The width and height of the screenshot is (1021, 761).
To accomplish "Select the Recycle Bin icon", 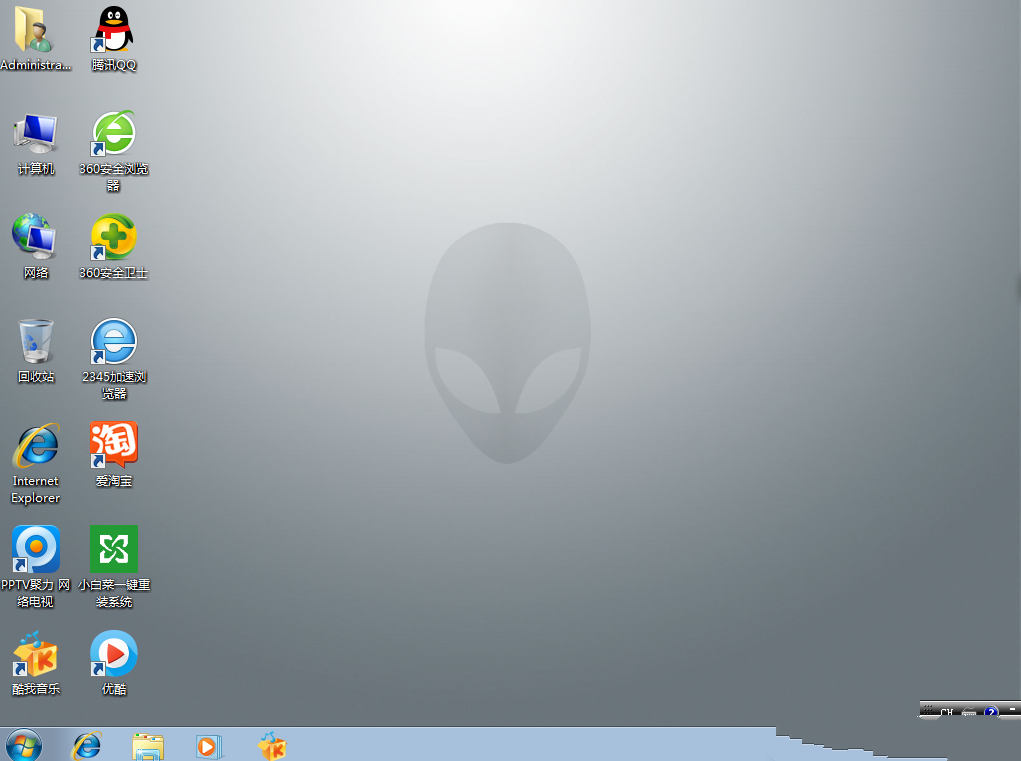I will 36,342.
